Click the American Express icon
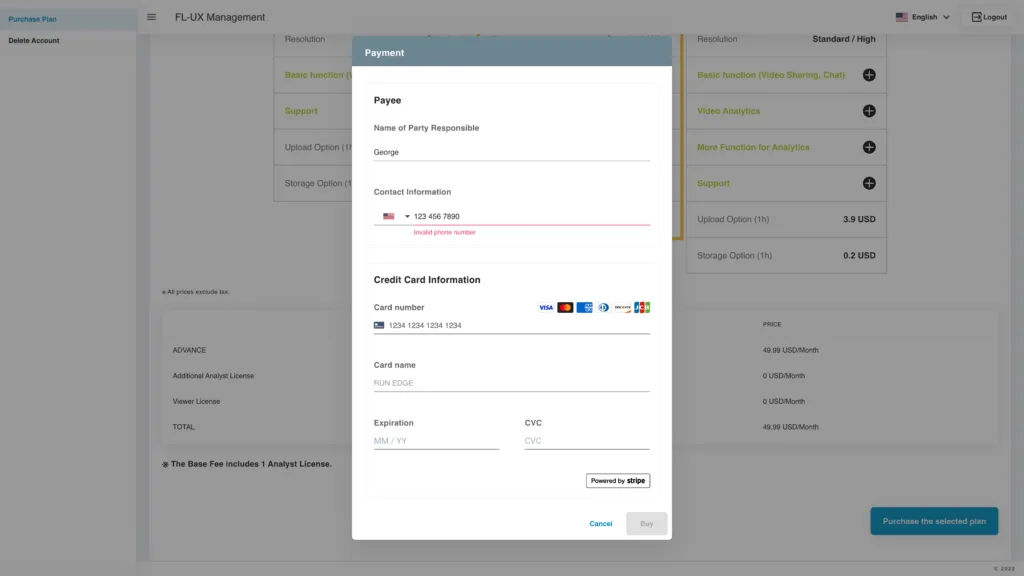Image resolution: width=1024 pixels, height=576 pixels. (x=584, y=308)
